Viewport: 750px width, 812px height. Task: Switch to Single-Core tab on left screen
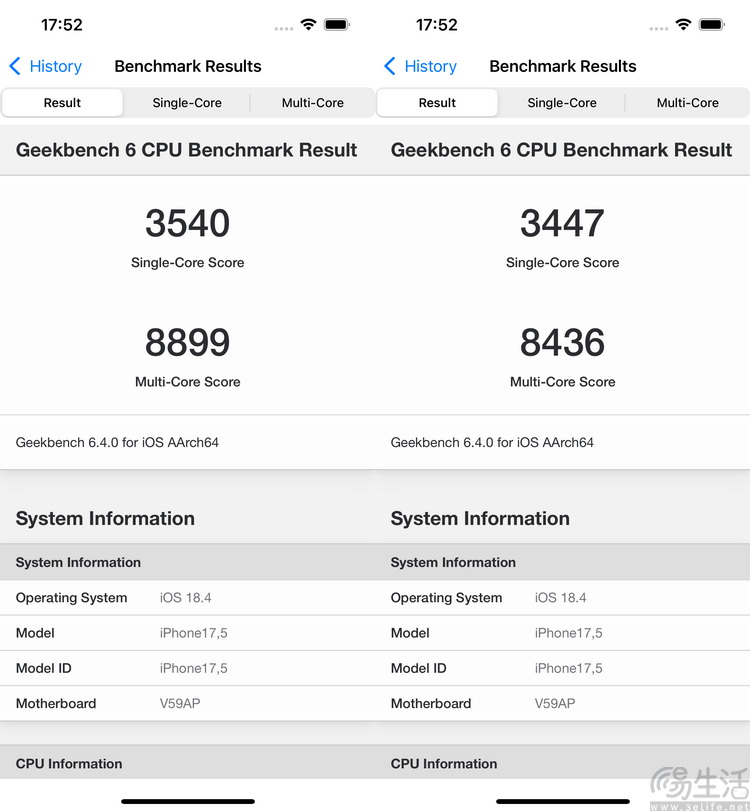pos(187,103)
